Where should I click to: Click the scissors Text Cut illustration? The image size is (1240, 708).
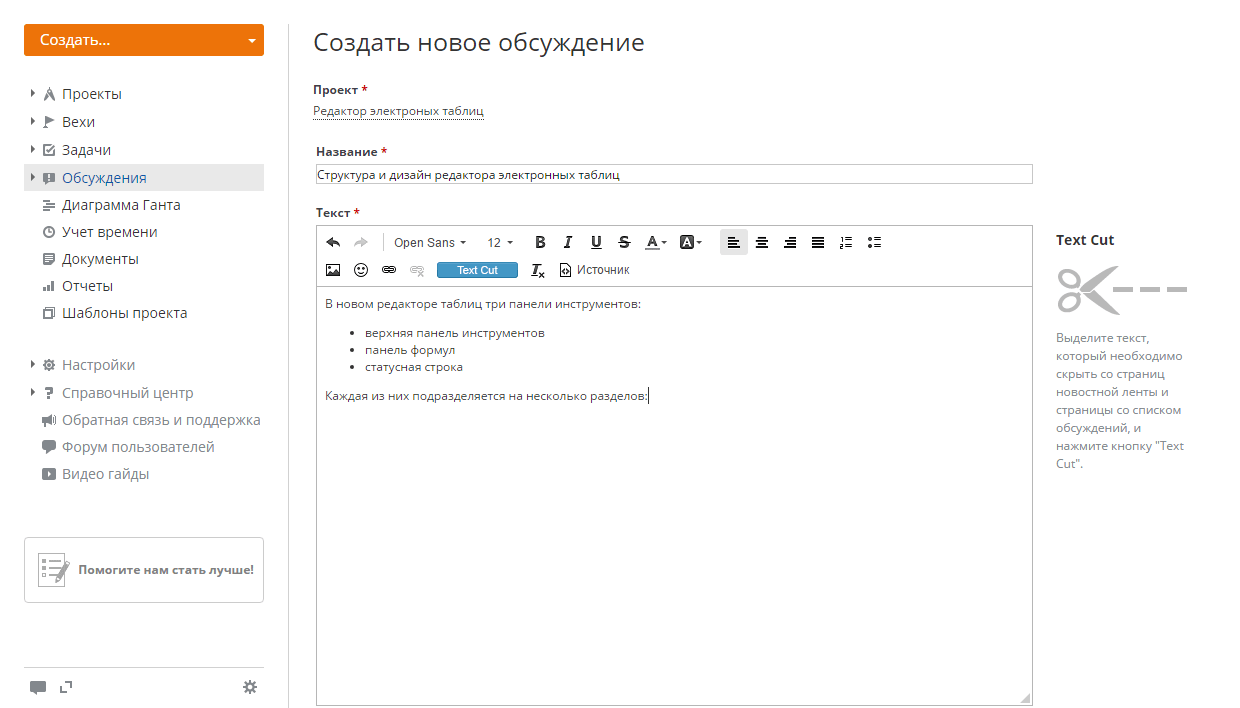[x=1122, y=290]
